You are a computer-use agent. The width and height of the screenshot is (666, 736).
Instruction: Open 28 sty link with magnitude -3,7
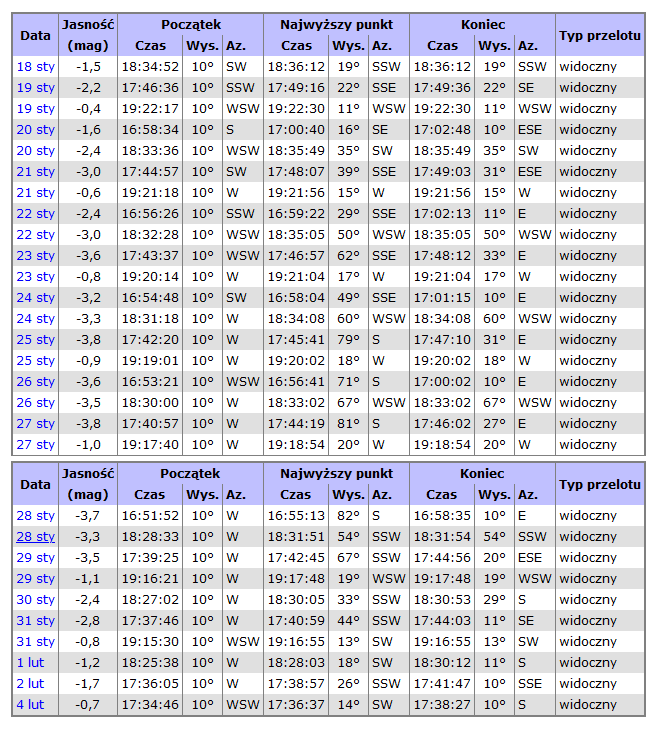point(36,516)
